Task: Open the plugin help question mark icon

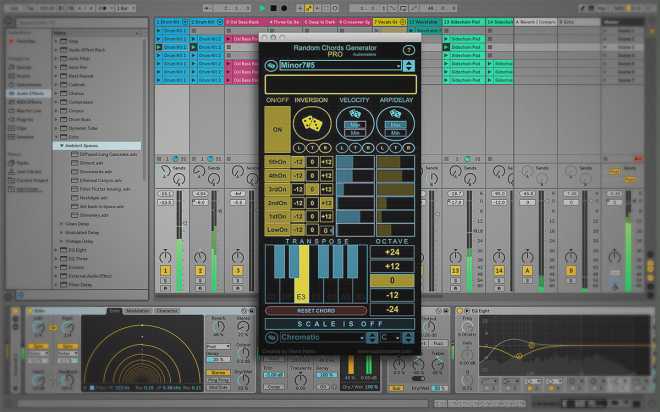Action: click(408, 50)
